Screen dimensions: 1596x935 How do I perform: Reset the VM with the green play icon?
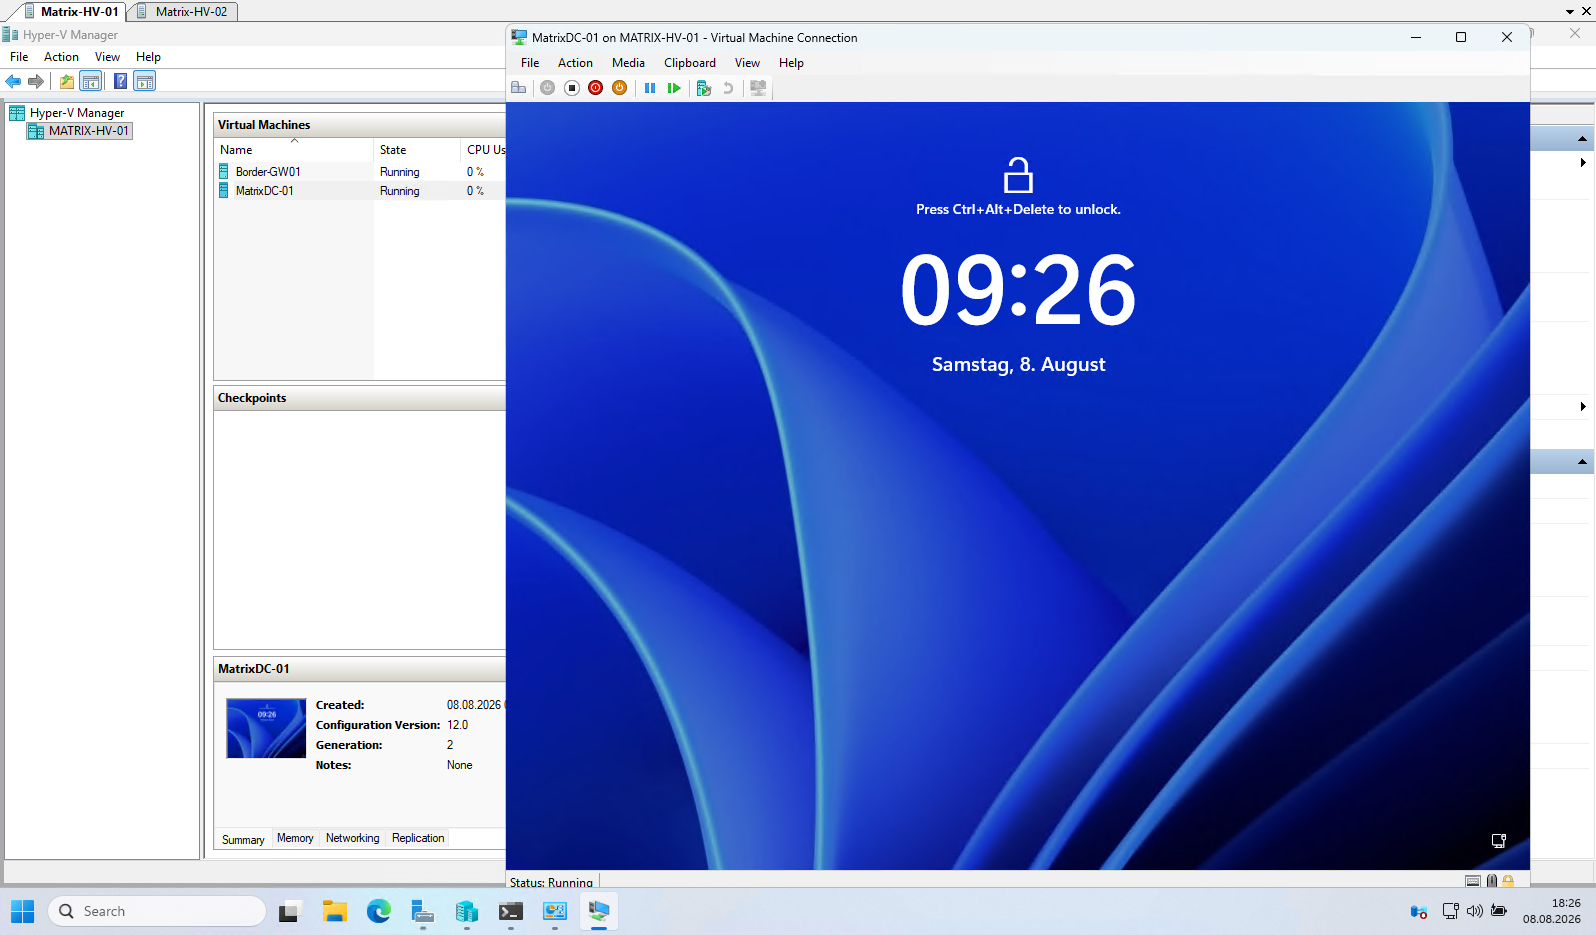(x=674, y=88)
